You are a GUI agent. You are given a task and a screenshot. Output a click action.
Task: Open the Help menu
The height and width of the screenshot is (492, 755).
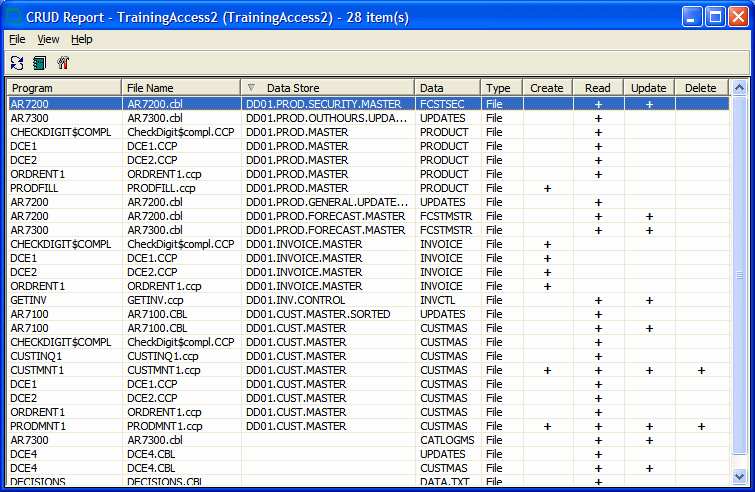pyautogui.click(x=81, y=39)
